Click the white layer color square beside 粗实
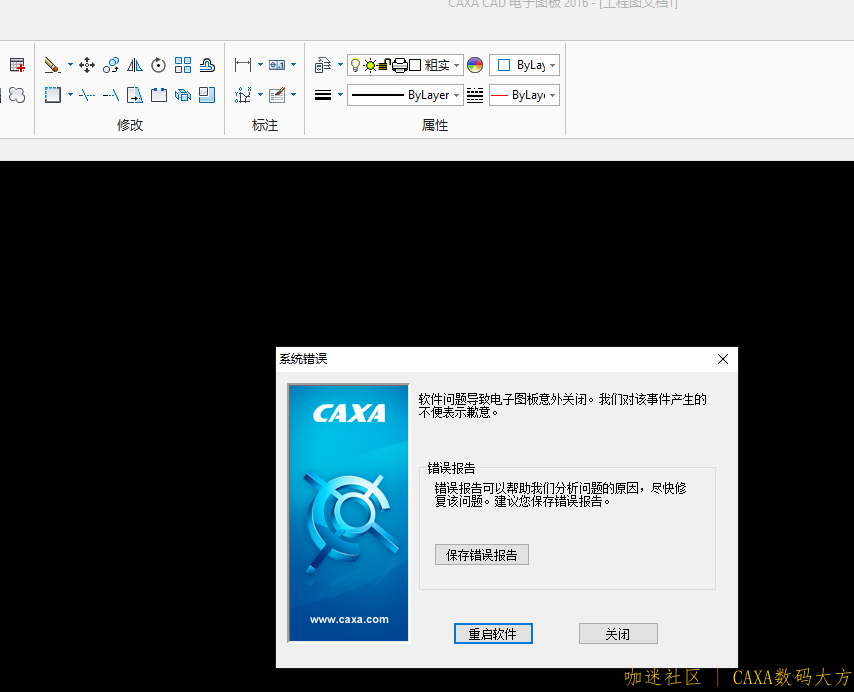 415,65
